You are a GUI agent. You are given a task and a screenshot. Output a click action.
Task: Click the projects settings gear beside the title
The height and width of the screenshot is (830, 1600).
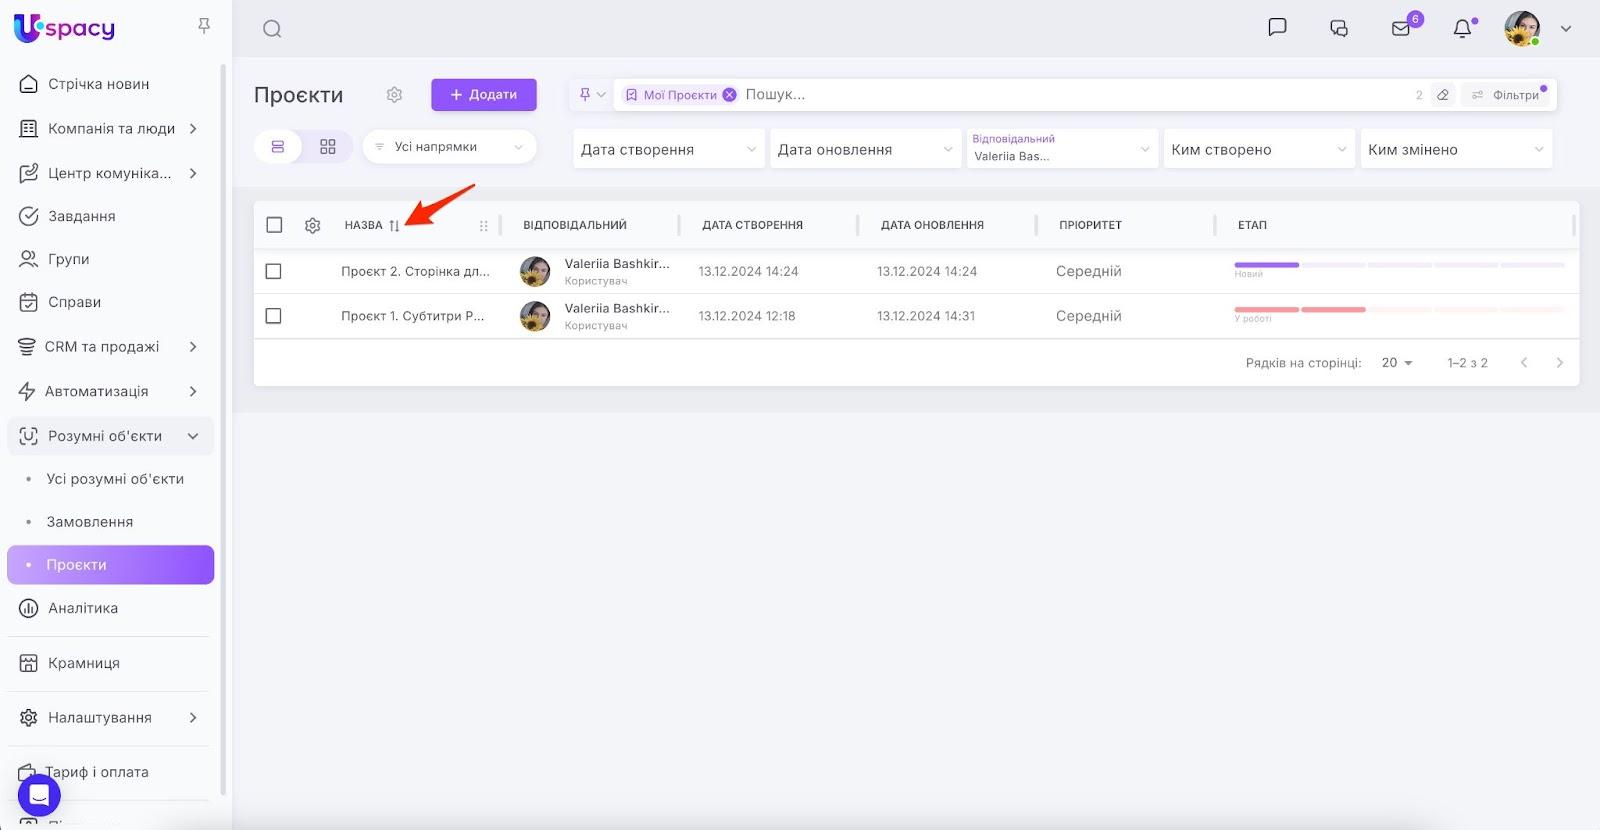[x=394, y=95]
